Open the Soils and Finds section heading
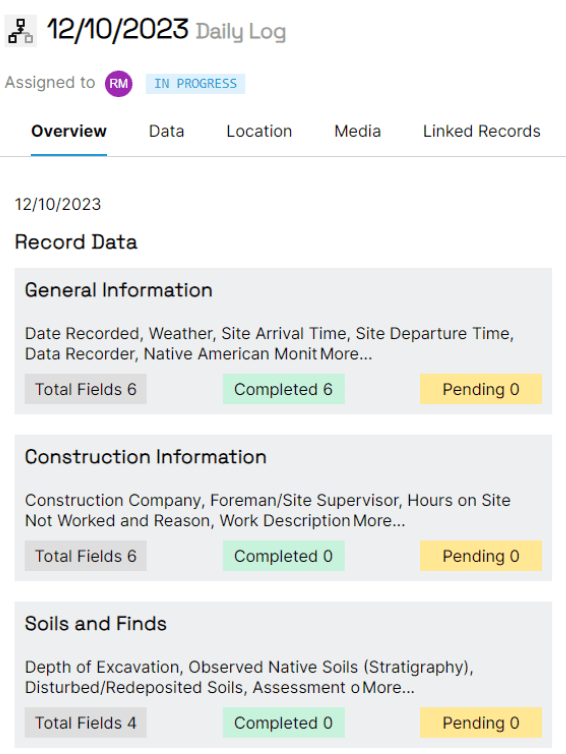The image size is (566, 754). point(95,624)
